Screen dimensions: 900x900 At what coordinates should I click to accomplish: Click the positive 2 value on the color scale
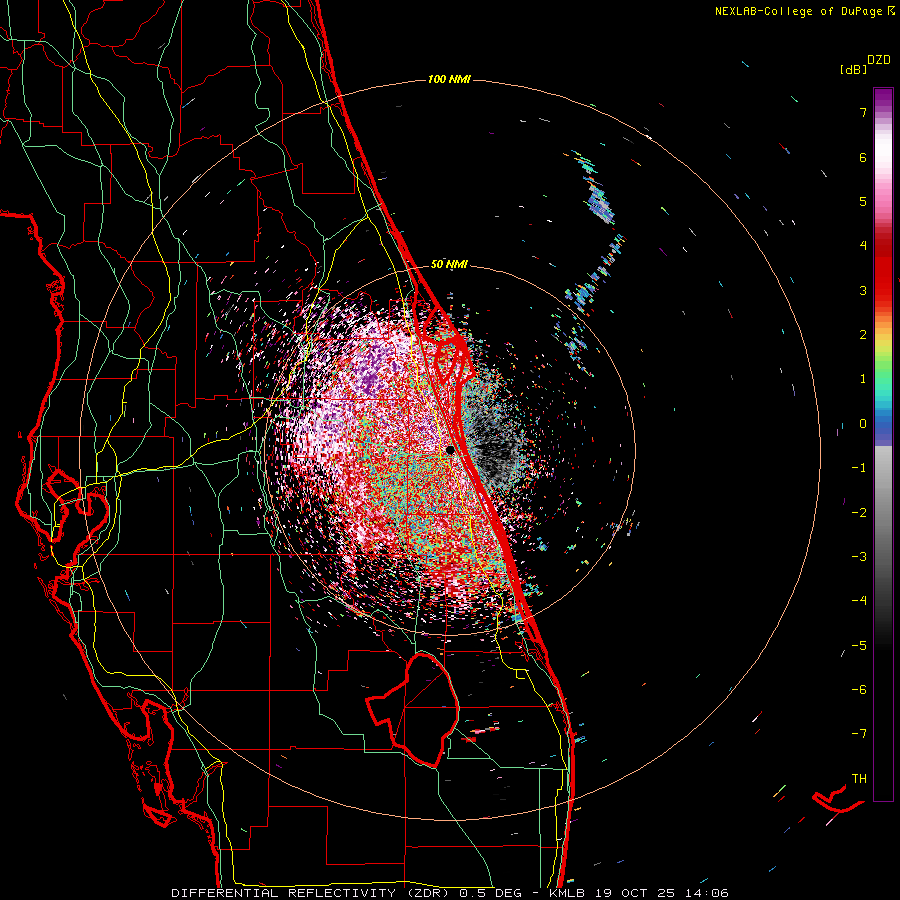(863, 335)
